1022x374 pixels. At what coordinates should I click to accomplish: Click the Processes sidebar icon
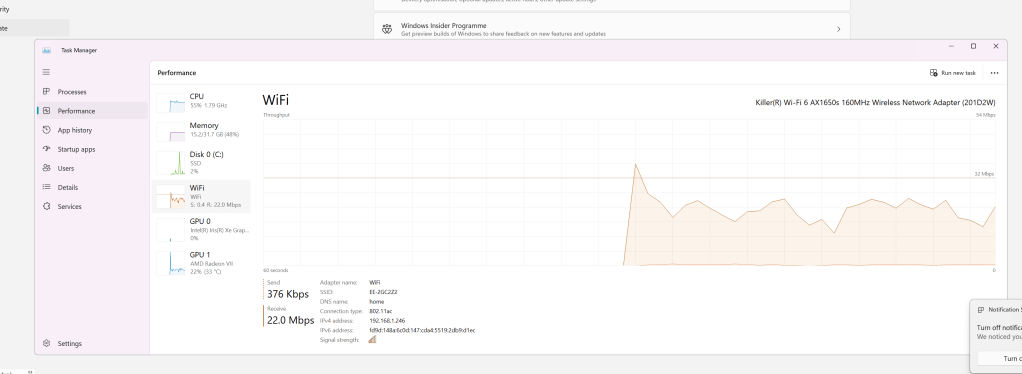[46, 92]
